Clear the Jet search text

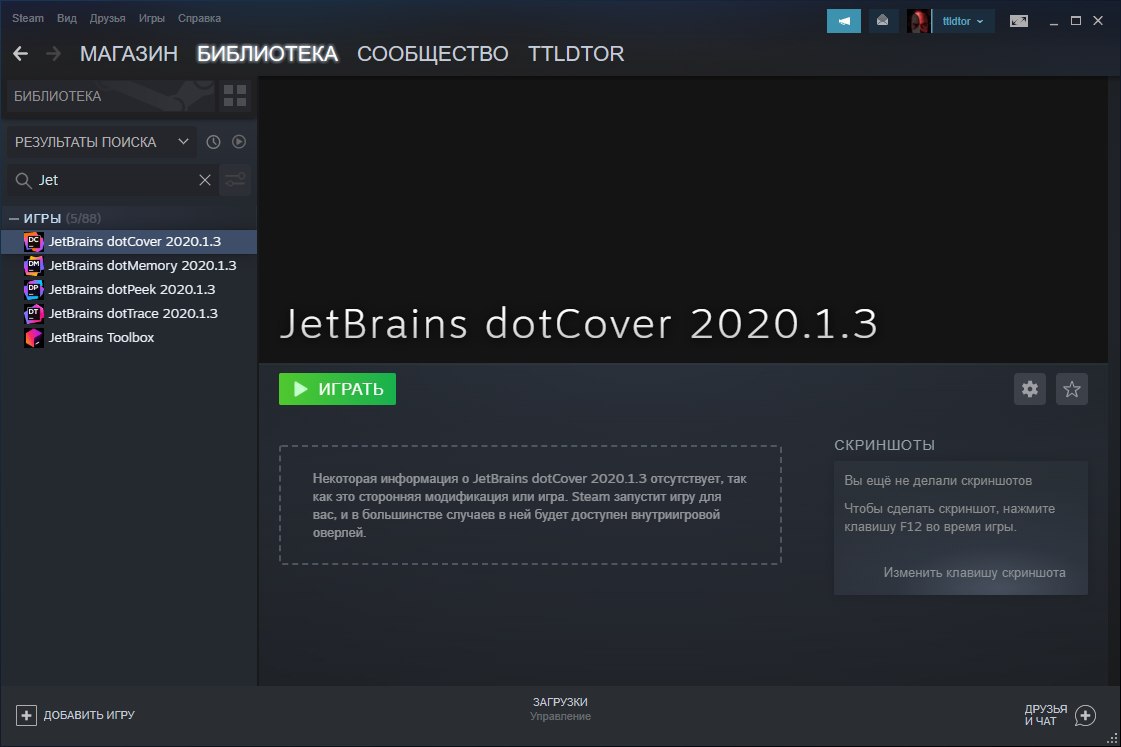coord(204,180)
